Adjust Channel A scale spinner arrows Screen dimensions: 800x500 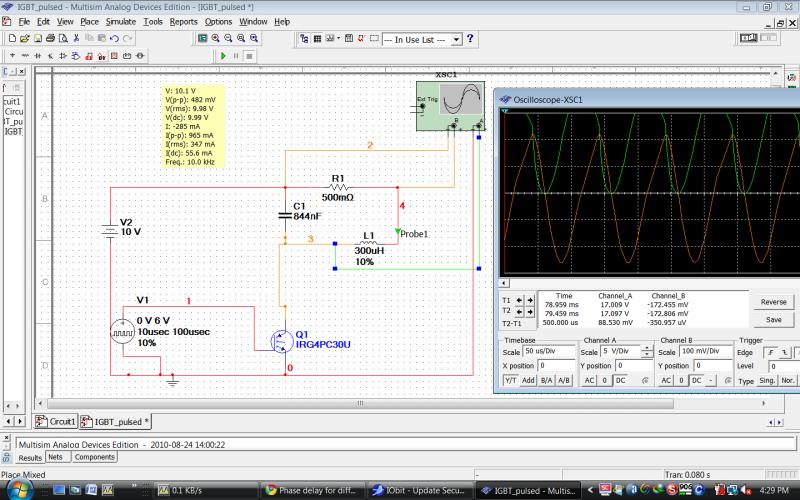pos(647,352)
